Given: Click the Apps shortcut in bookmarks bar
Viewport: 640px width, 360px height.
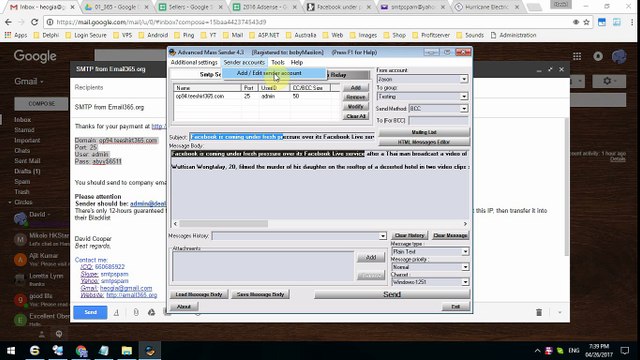Looking at the screenshot, I should tap(16, 35).
